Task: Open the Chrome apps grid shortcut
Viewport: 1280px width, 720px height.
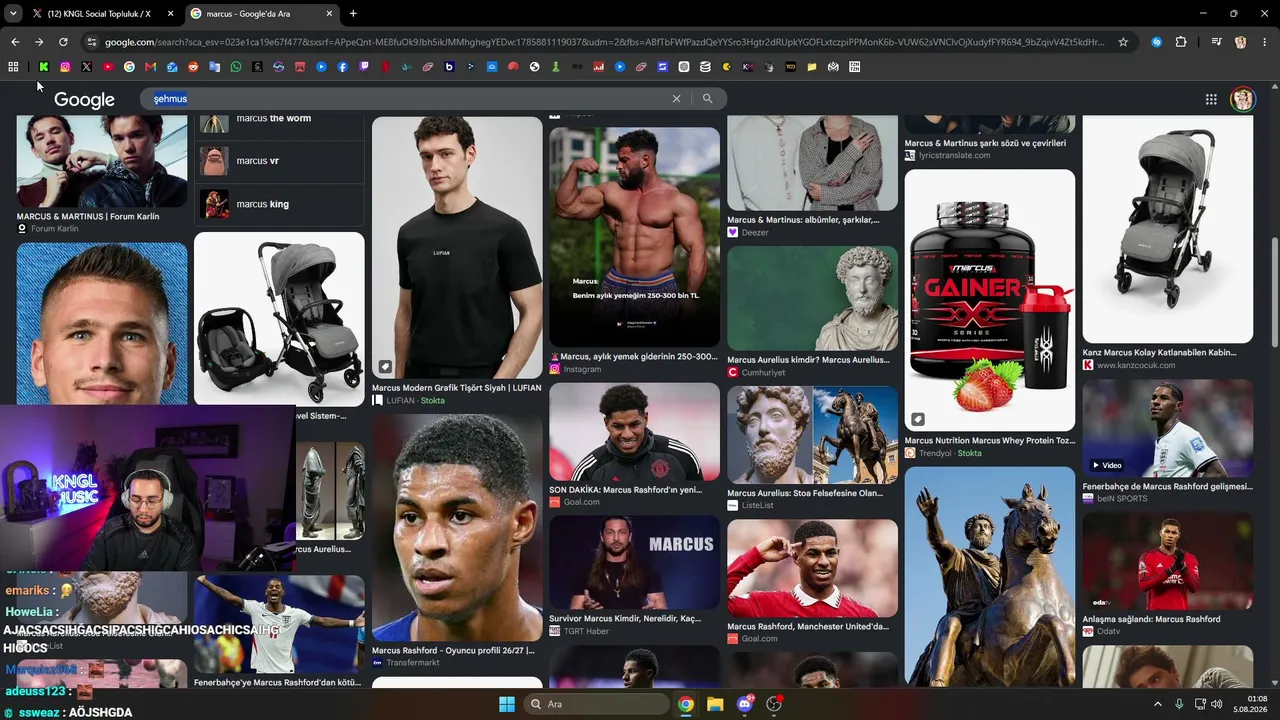Action: pos(13,67)
